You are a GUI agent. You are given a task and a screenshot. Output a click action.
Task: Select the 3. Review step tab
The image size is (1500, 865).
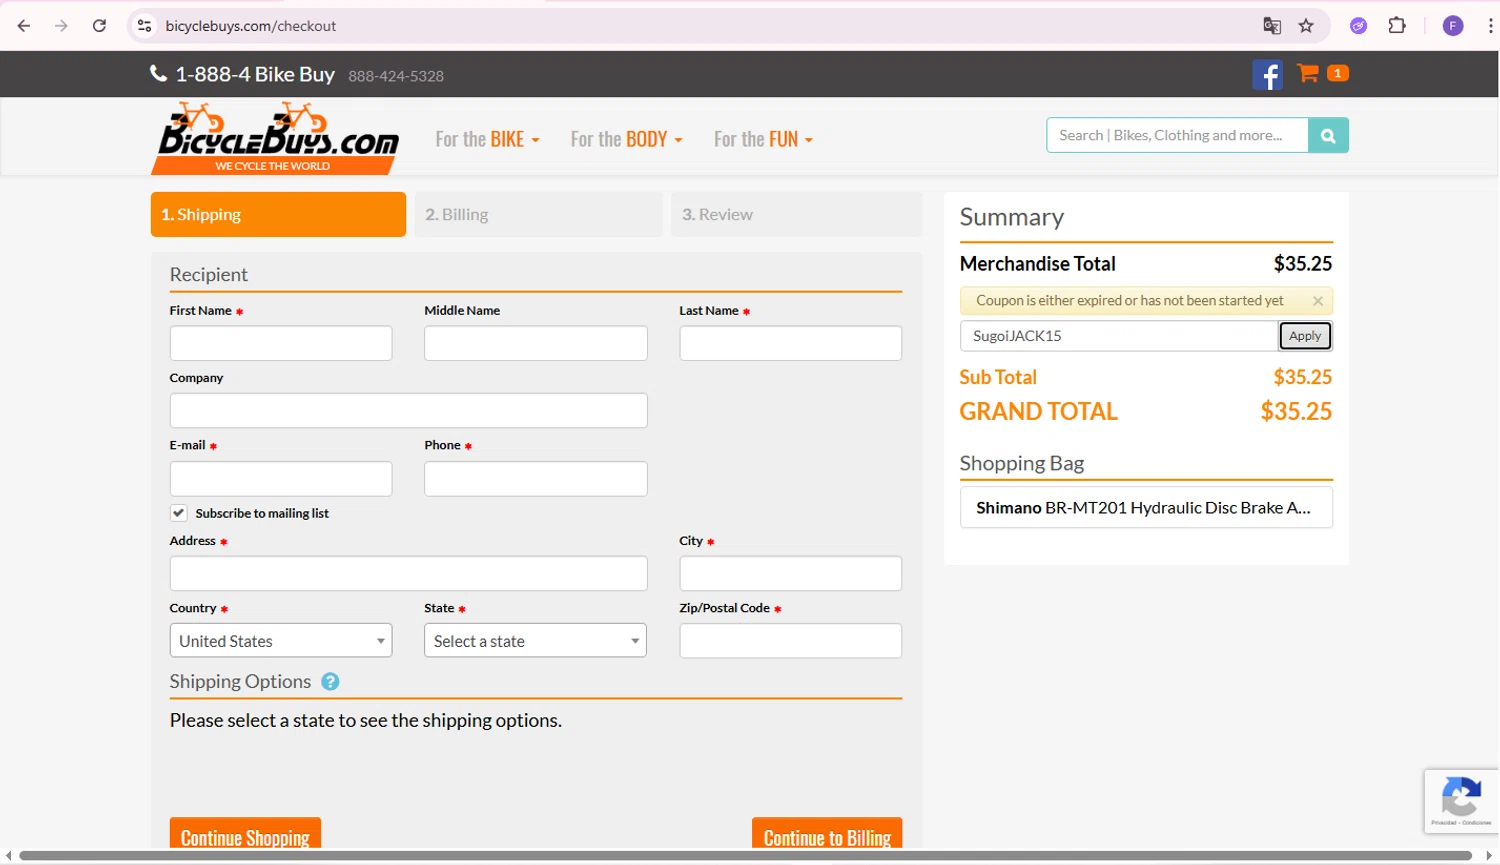tap(796, 214)
